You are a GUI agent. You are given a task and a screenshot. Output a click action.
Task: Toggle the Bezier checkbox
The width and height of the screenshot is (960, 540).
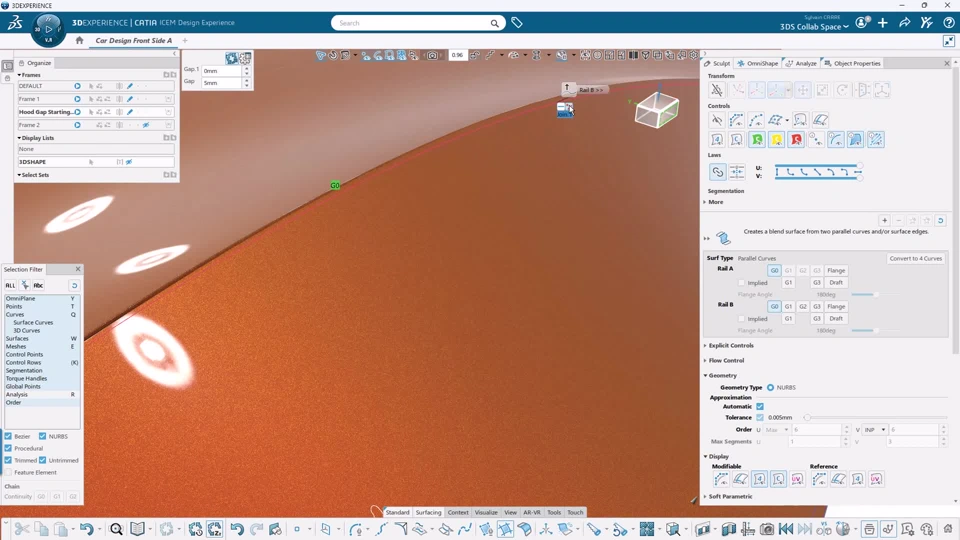(x=8, y=436)
